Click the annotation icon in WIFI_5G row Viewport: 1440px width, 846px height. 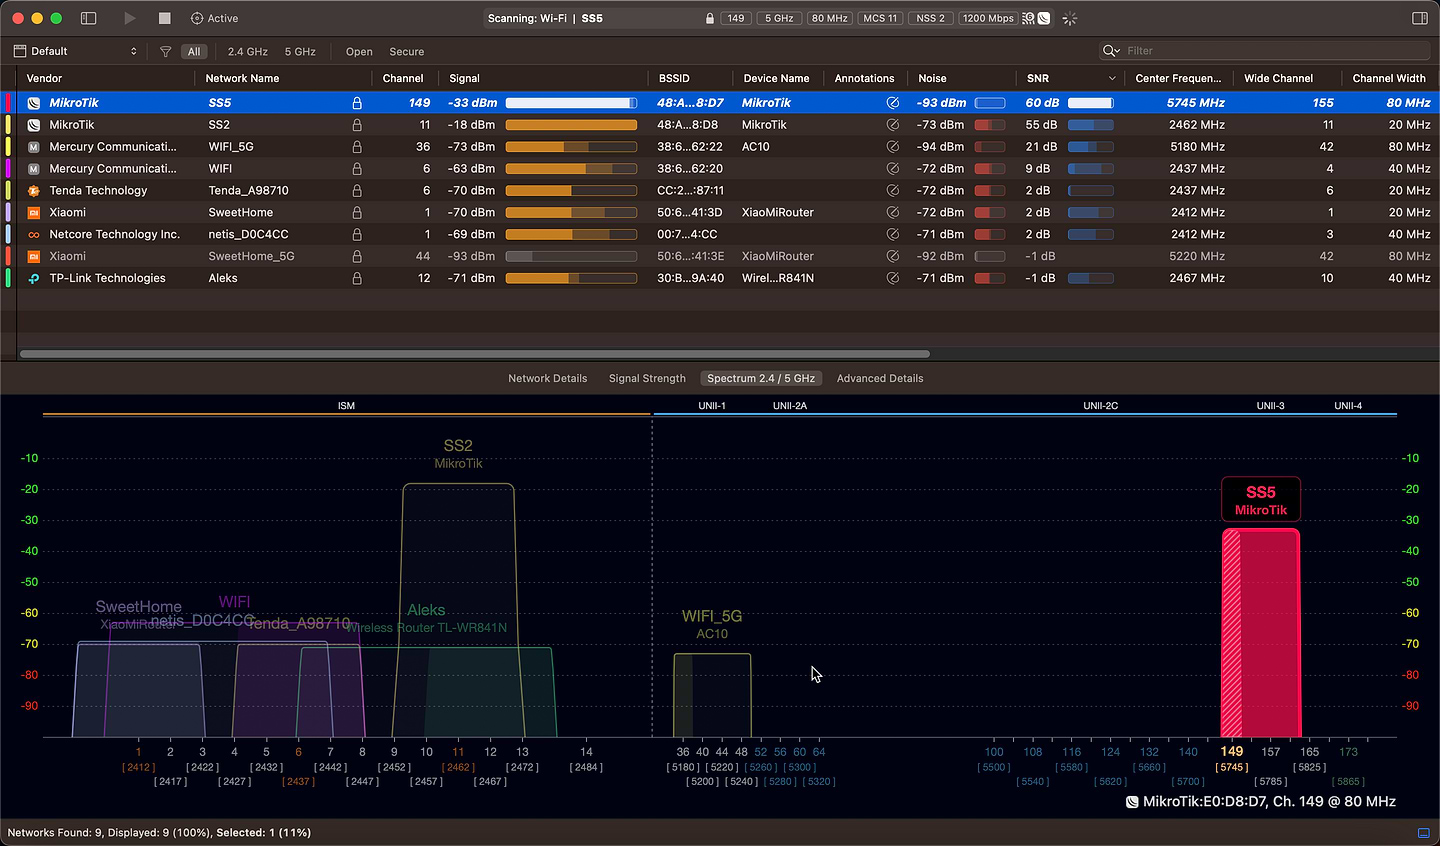[892, 146]
